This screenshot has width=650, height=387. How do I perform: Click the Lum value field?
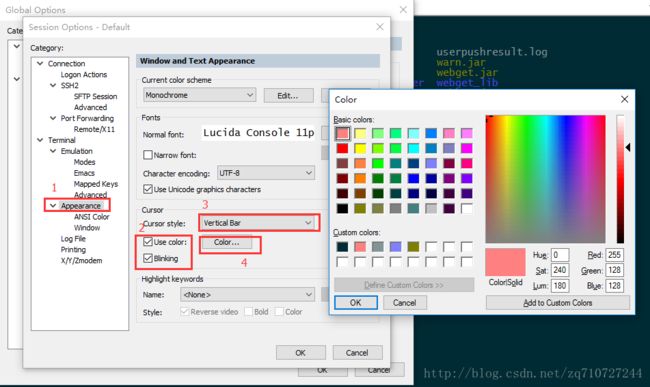click(560, 285)
